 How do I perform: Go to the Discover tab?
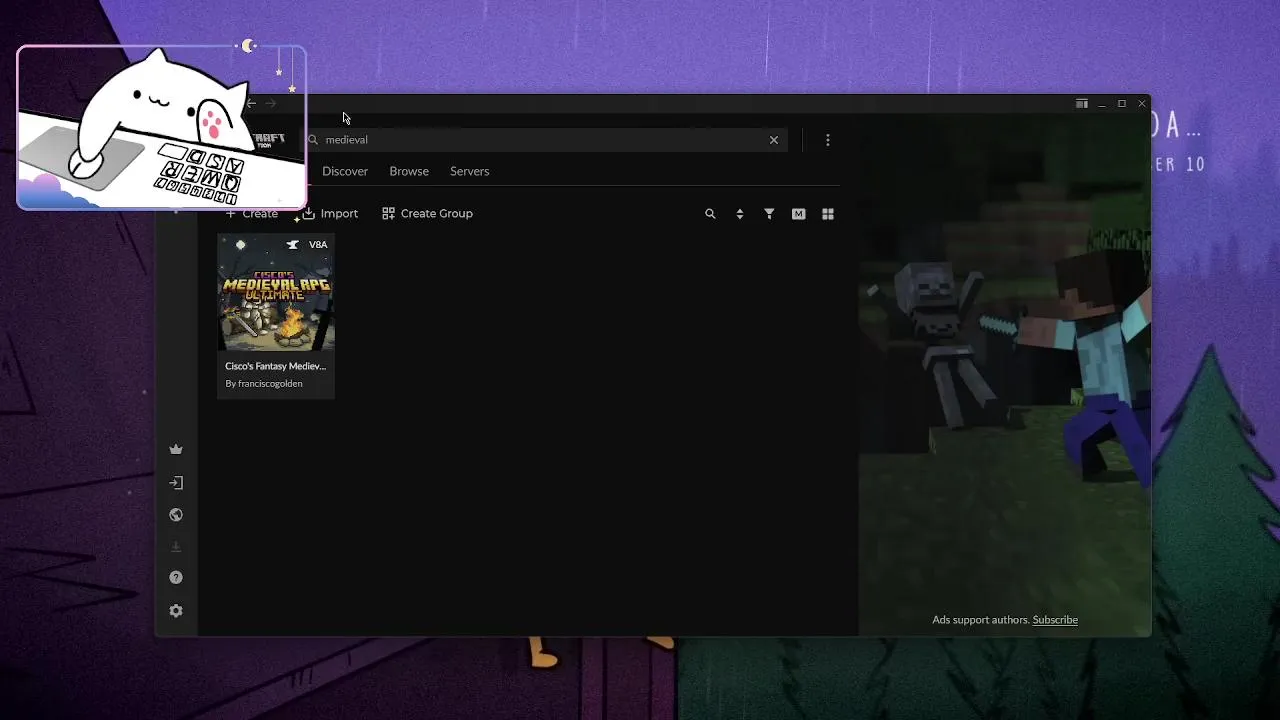pos(345,171)
